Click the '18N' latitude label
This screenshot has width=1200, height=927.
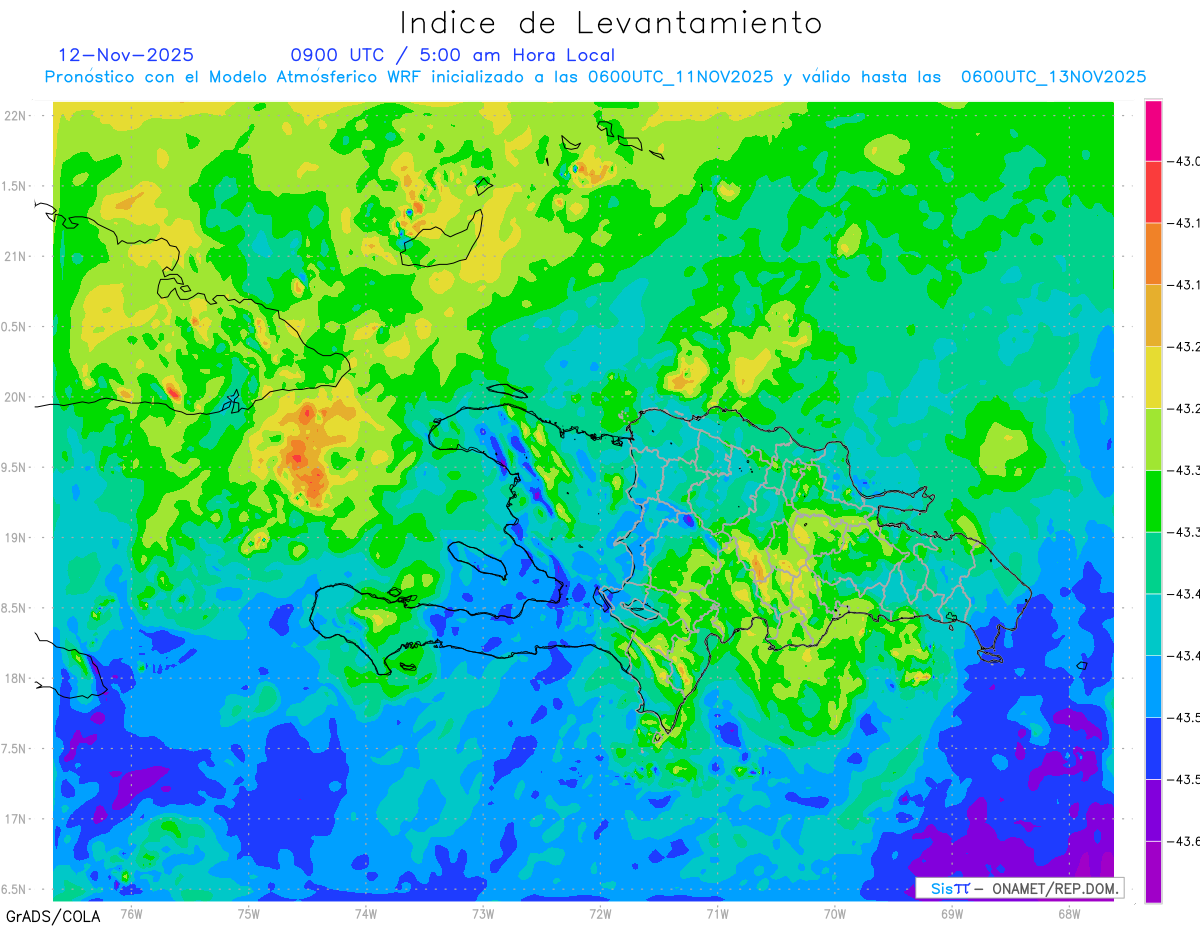[x=14, y=679]
